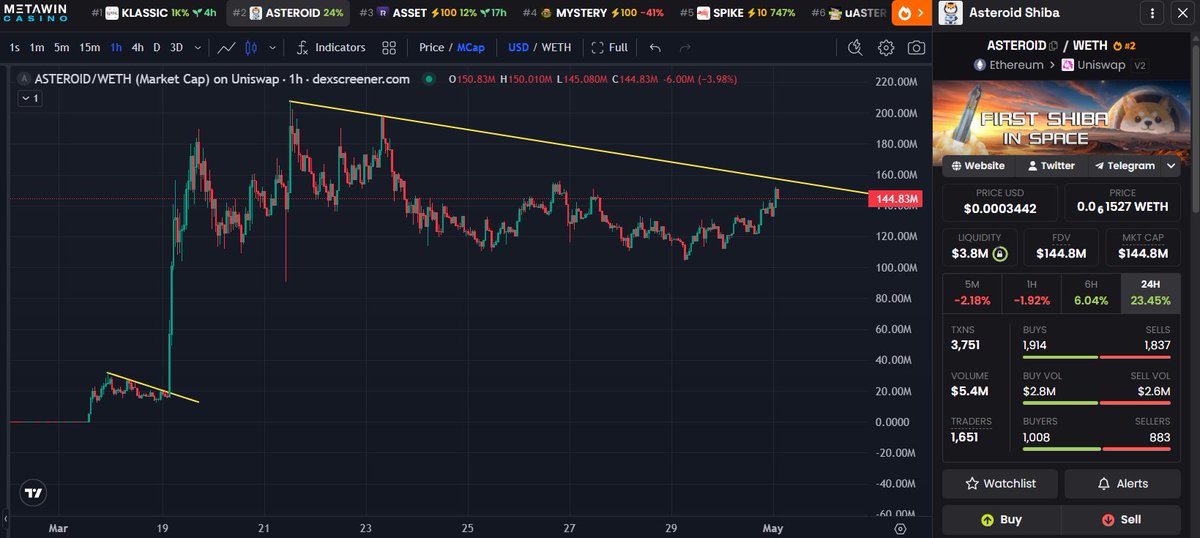Open the MetaWin Casino logo link
Viewport: 1200px width, 538px height.
(x=37, y=13)
